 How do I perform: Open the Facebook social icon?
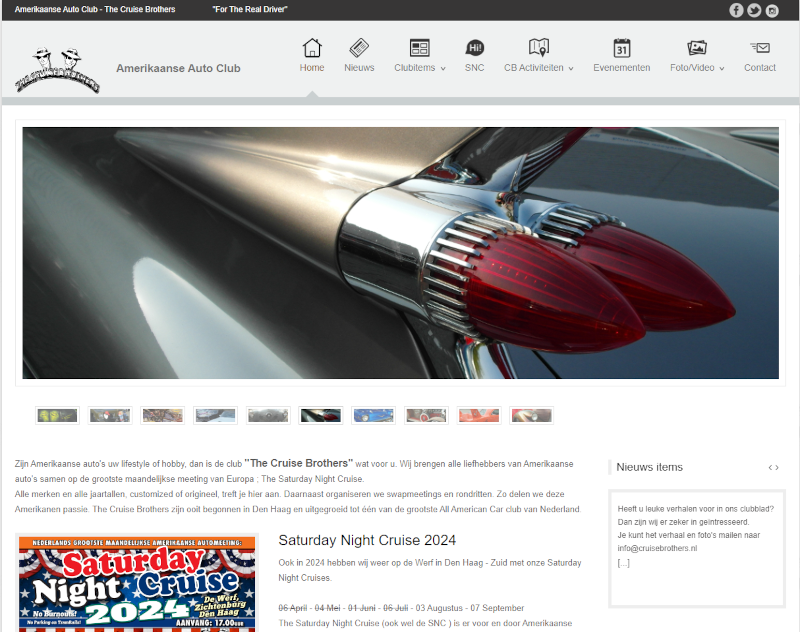736,10
